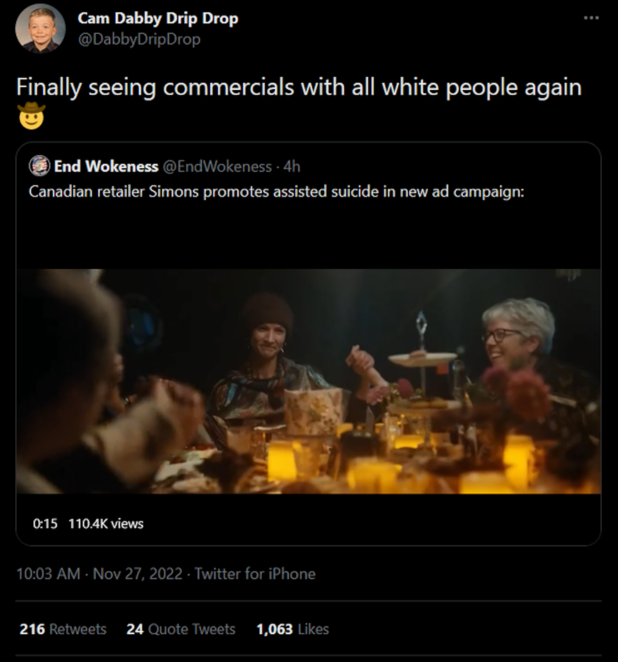Open Cam Dabby Drip Drop's profile picture
The image size is (618, 662).
pyautogui.click(x=40, y=28)
